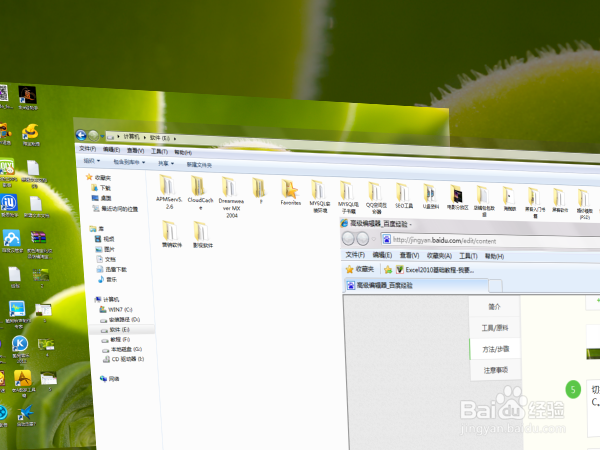Select WIN7 (C:) drive in navigation pane

click(x=116, y=310)
